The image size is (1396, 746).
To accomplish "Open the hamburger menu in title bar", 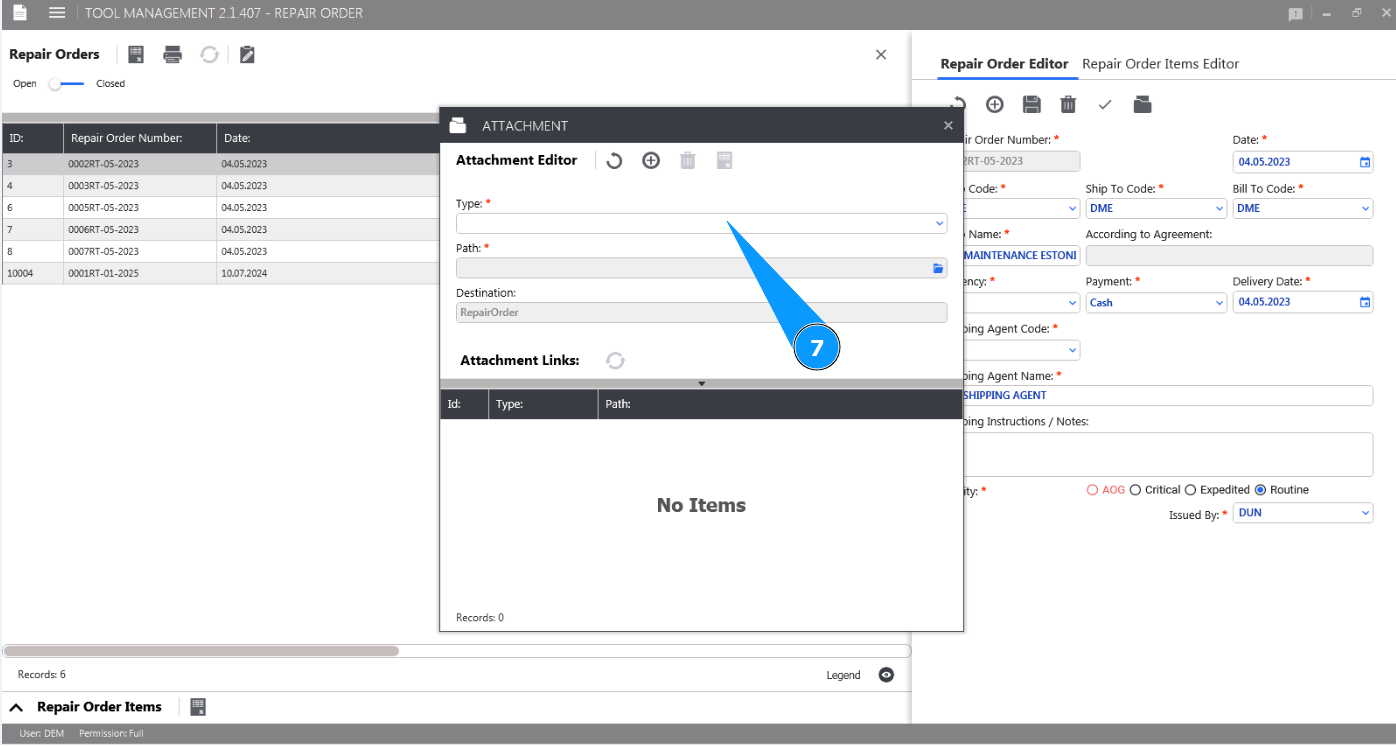I will (x=57, y=13).
